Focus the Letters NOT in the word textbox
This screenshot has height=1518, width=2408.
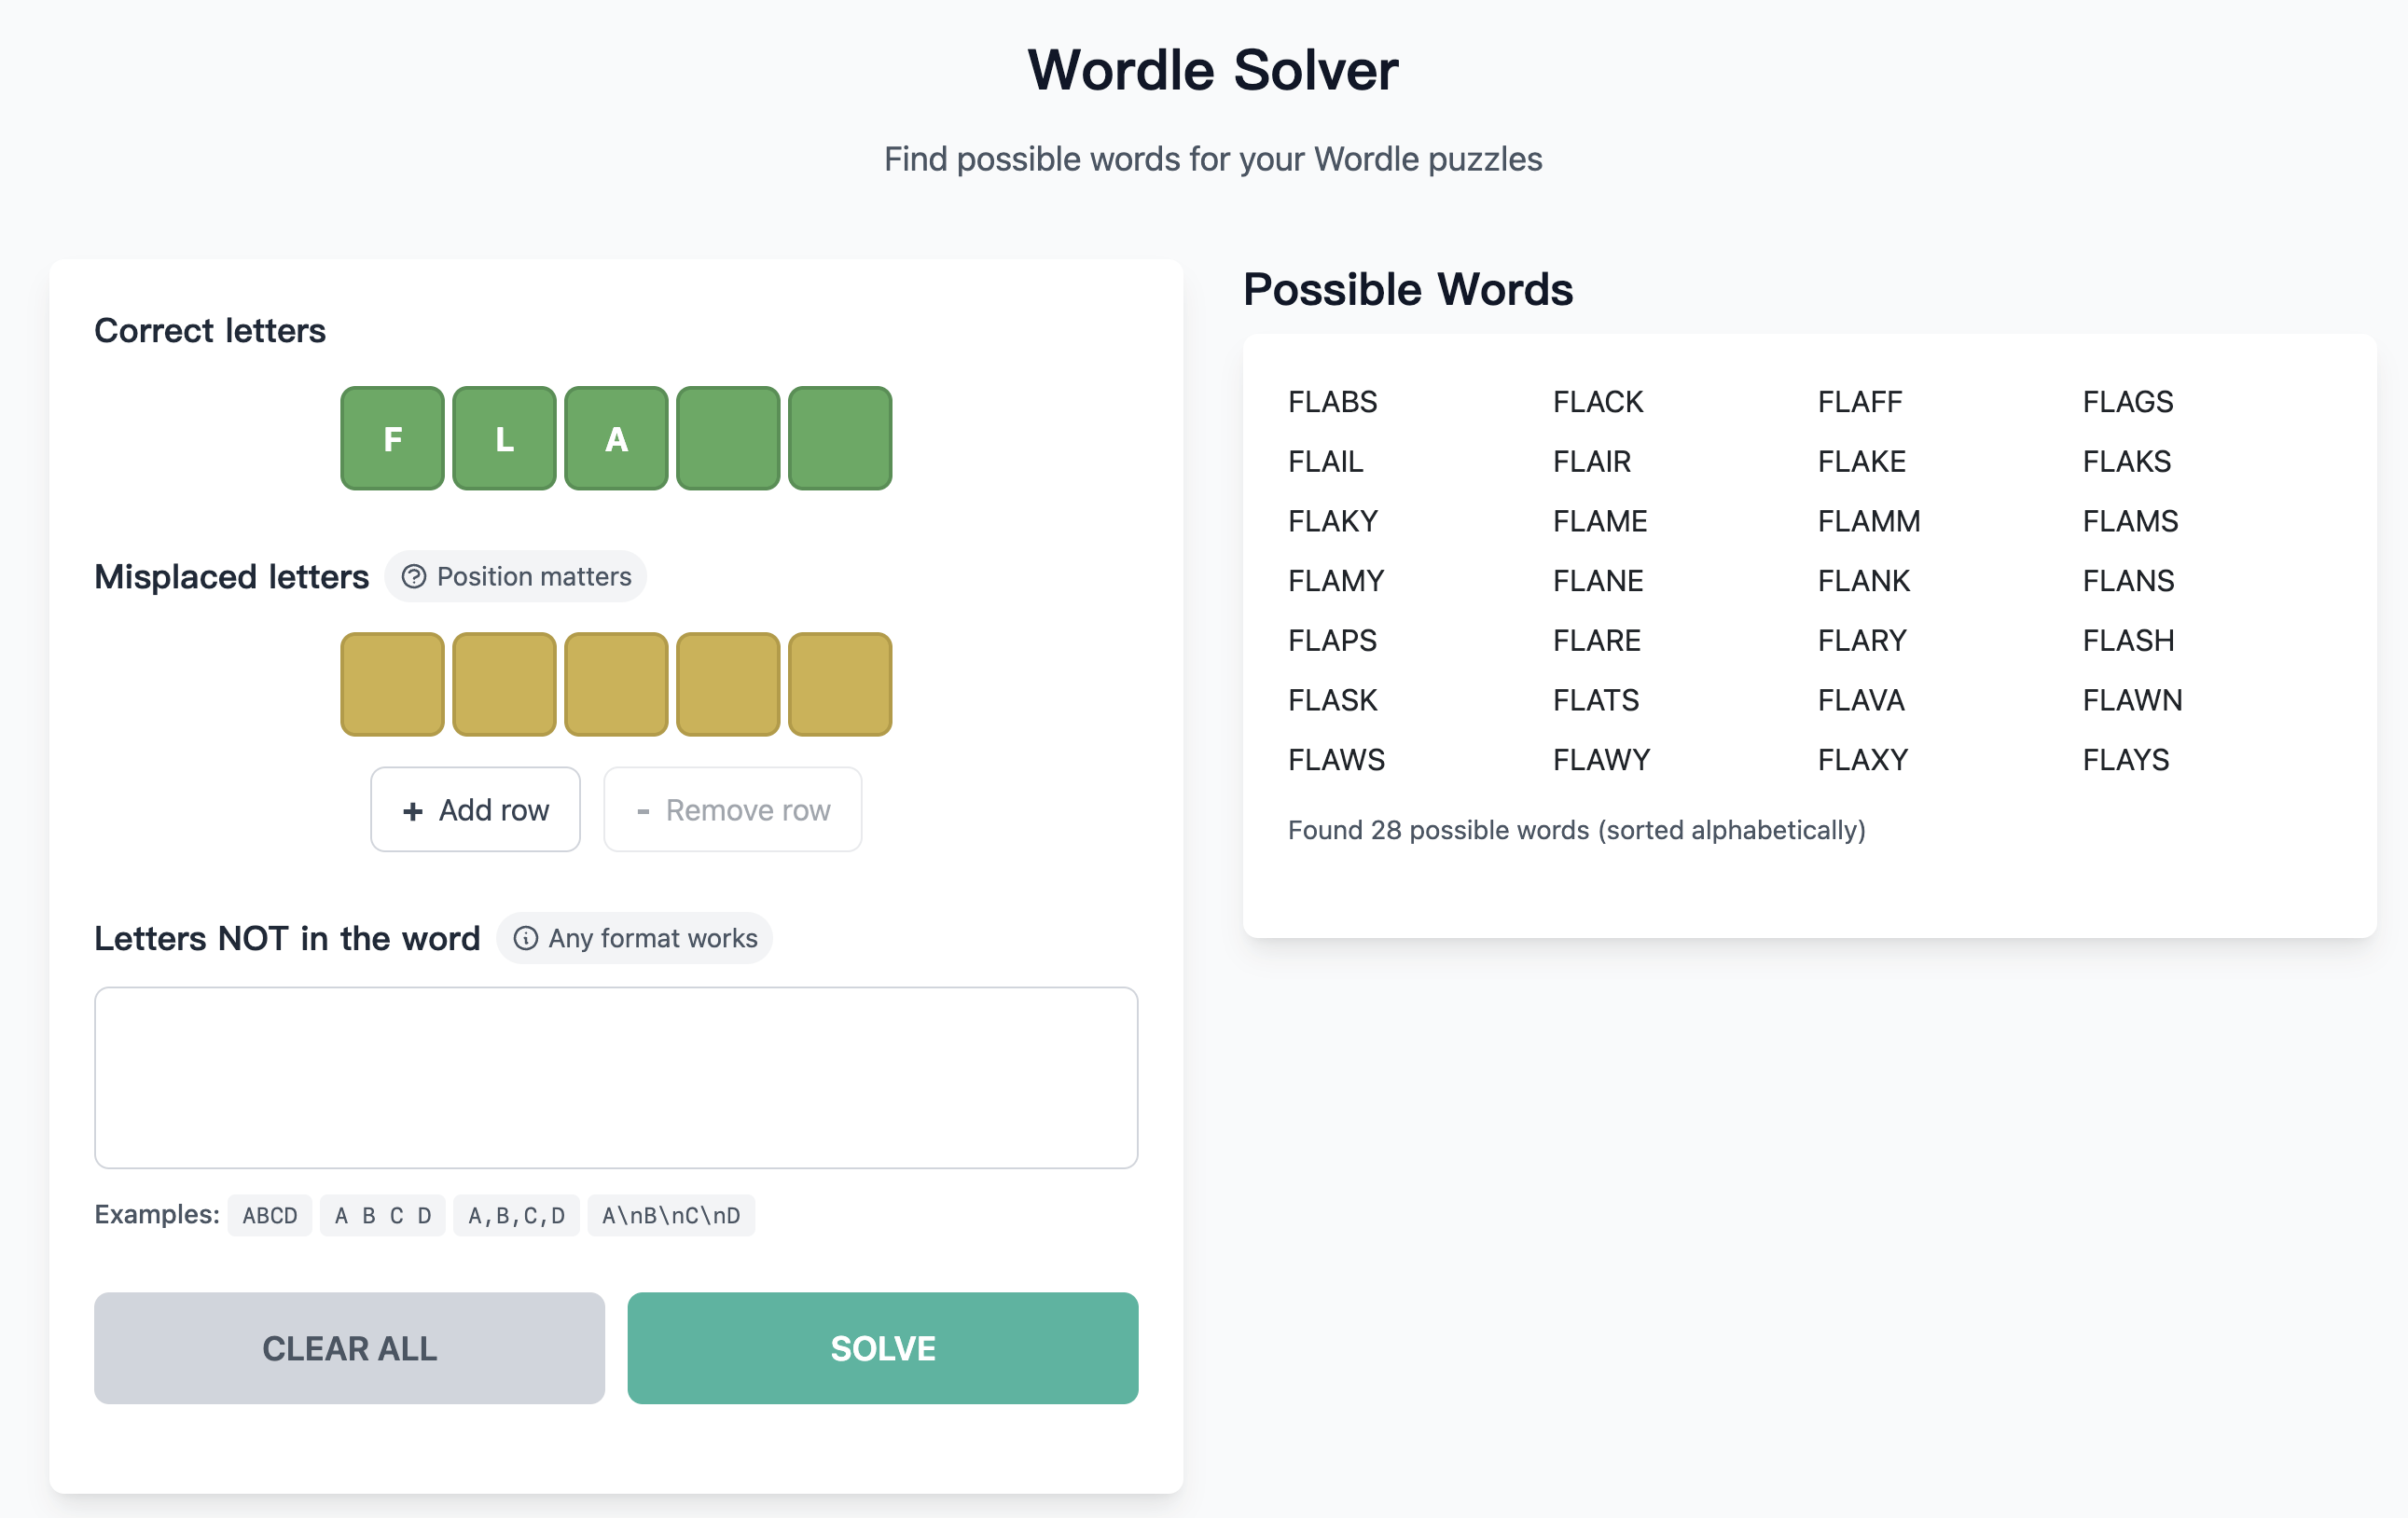616,1078
